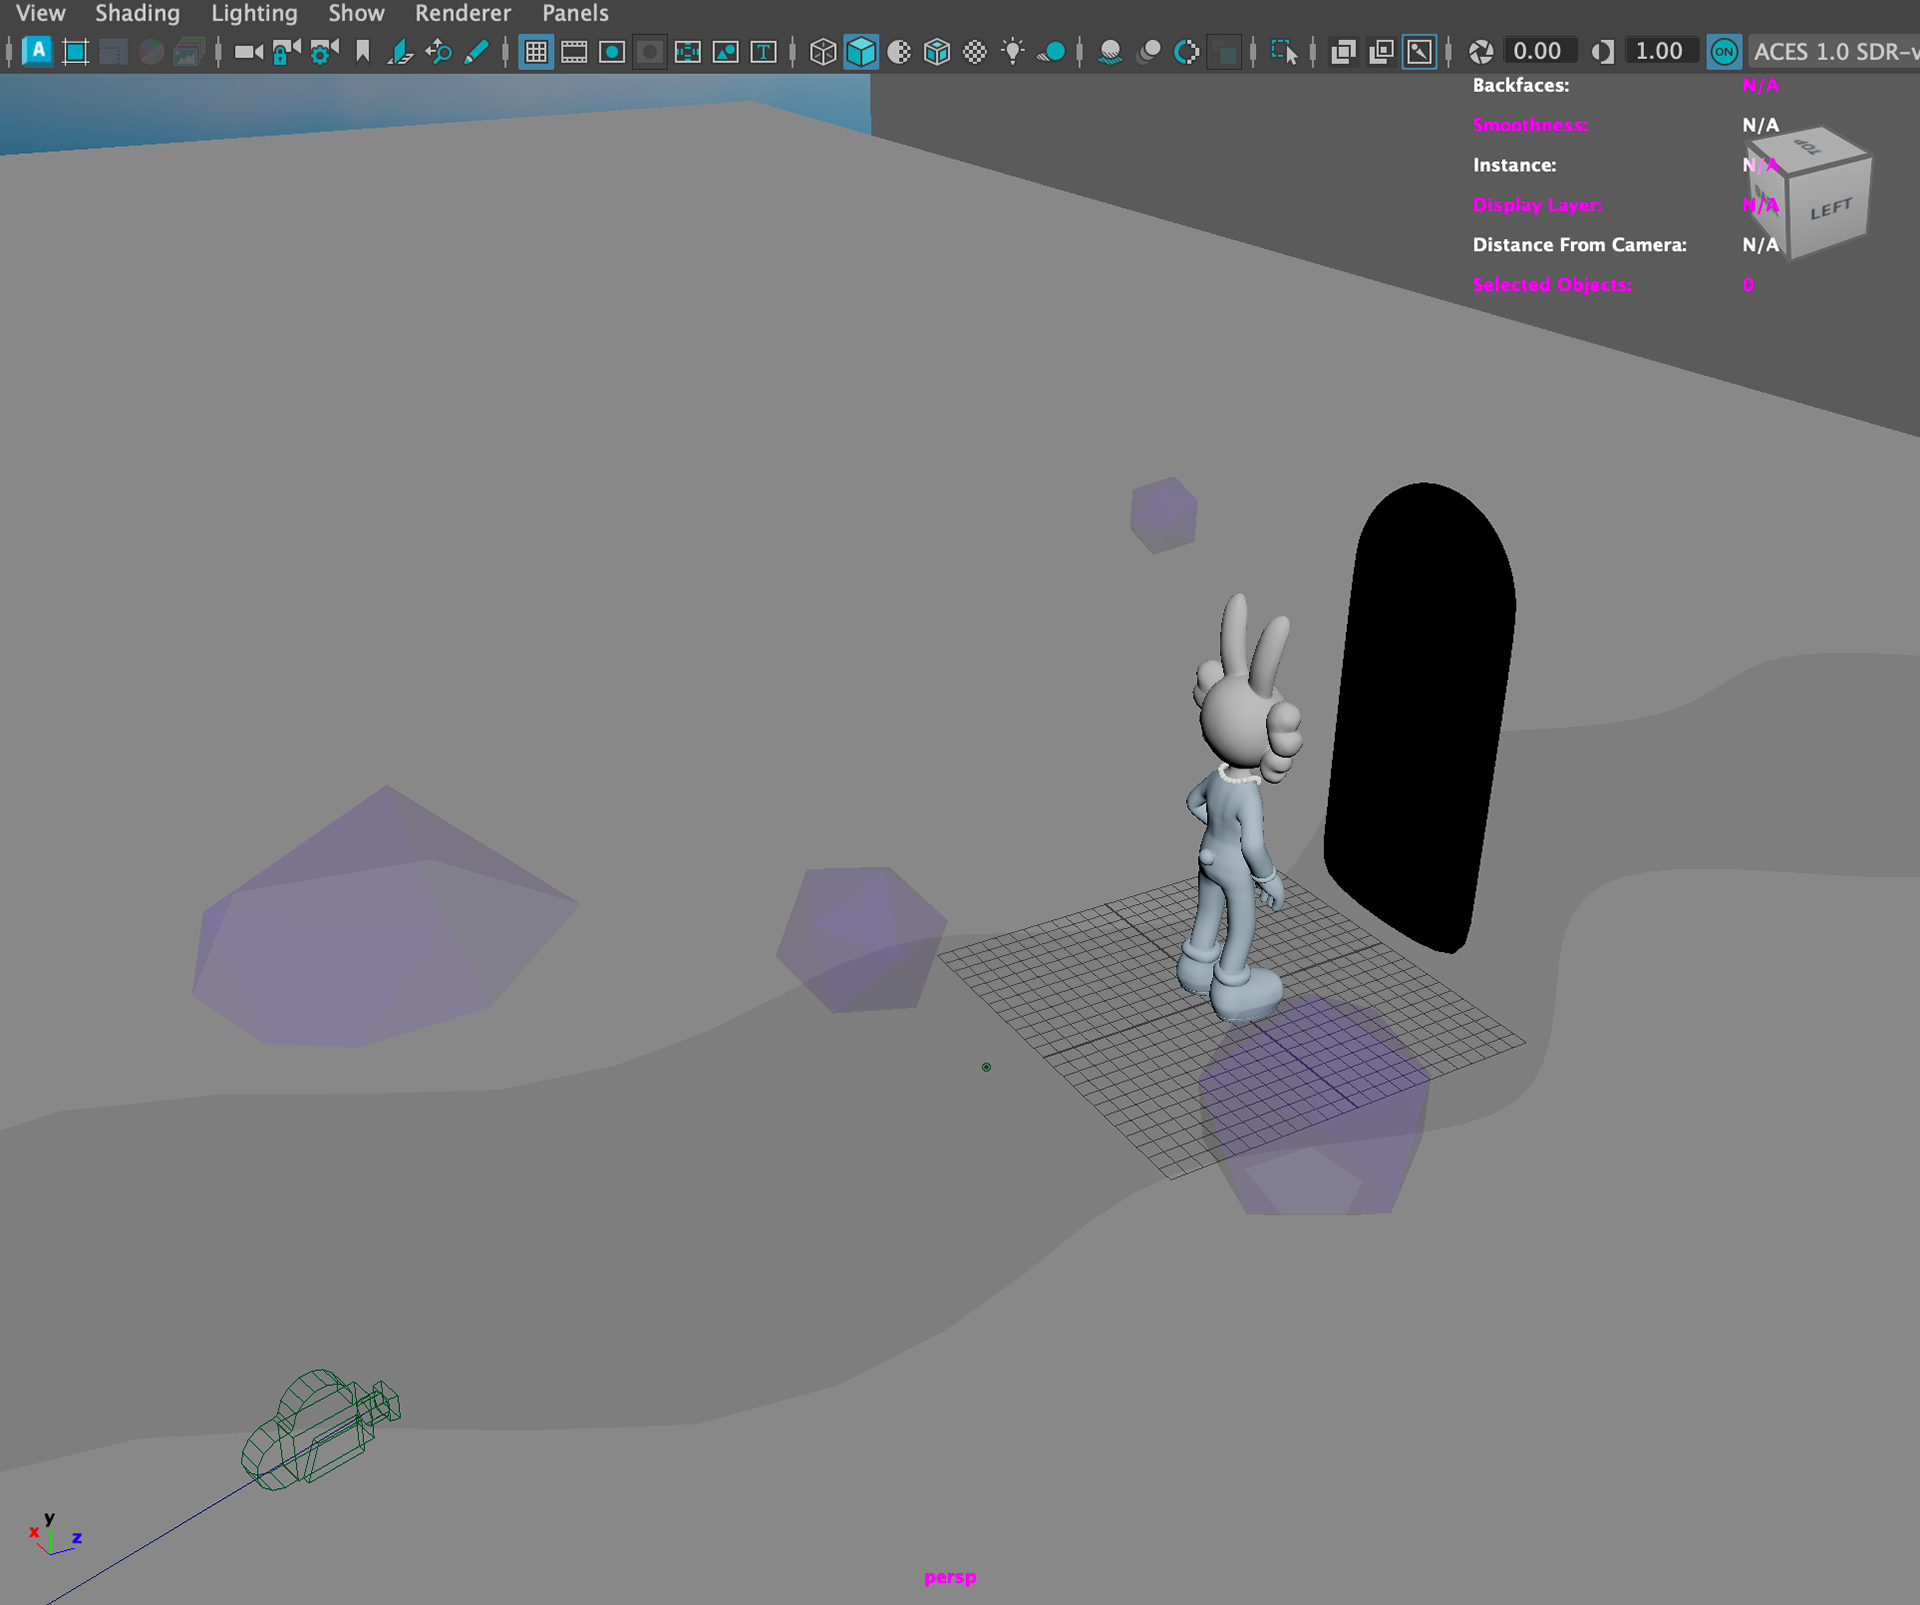Click the isolate select icon
1920x1605 pixels.
tap(1283, 52)
